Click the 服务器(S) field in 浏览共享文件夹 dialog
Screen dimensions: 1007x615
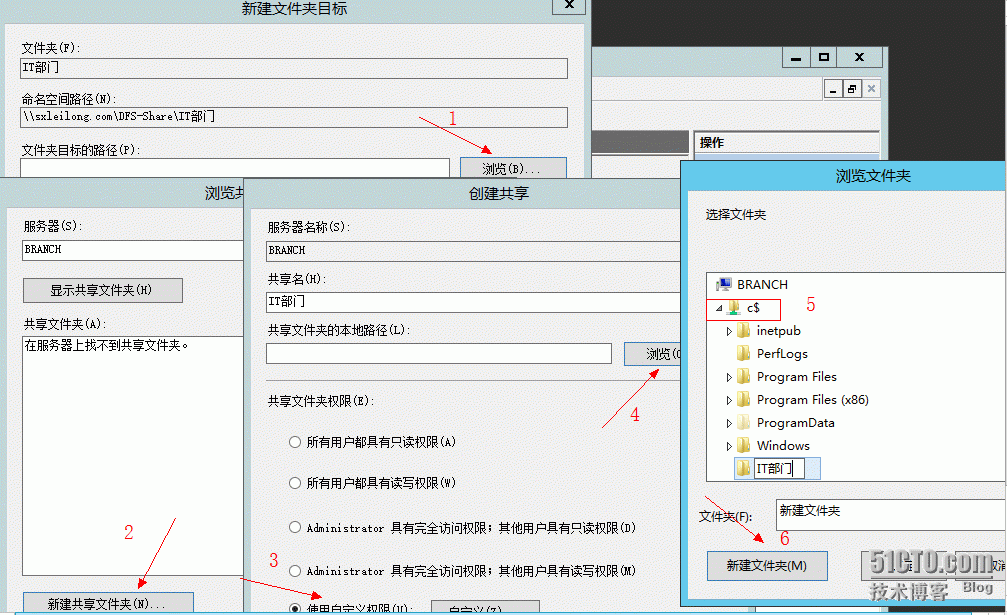coord(132,250)
